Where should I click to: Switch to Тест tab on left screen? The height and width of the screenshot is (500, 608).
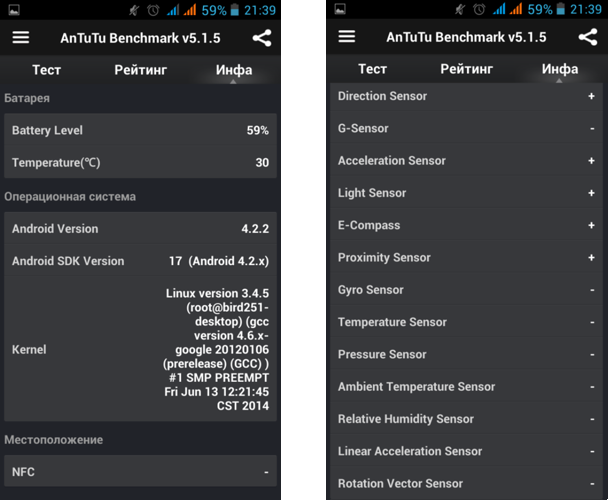[x=47, y=70]
